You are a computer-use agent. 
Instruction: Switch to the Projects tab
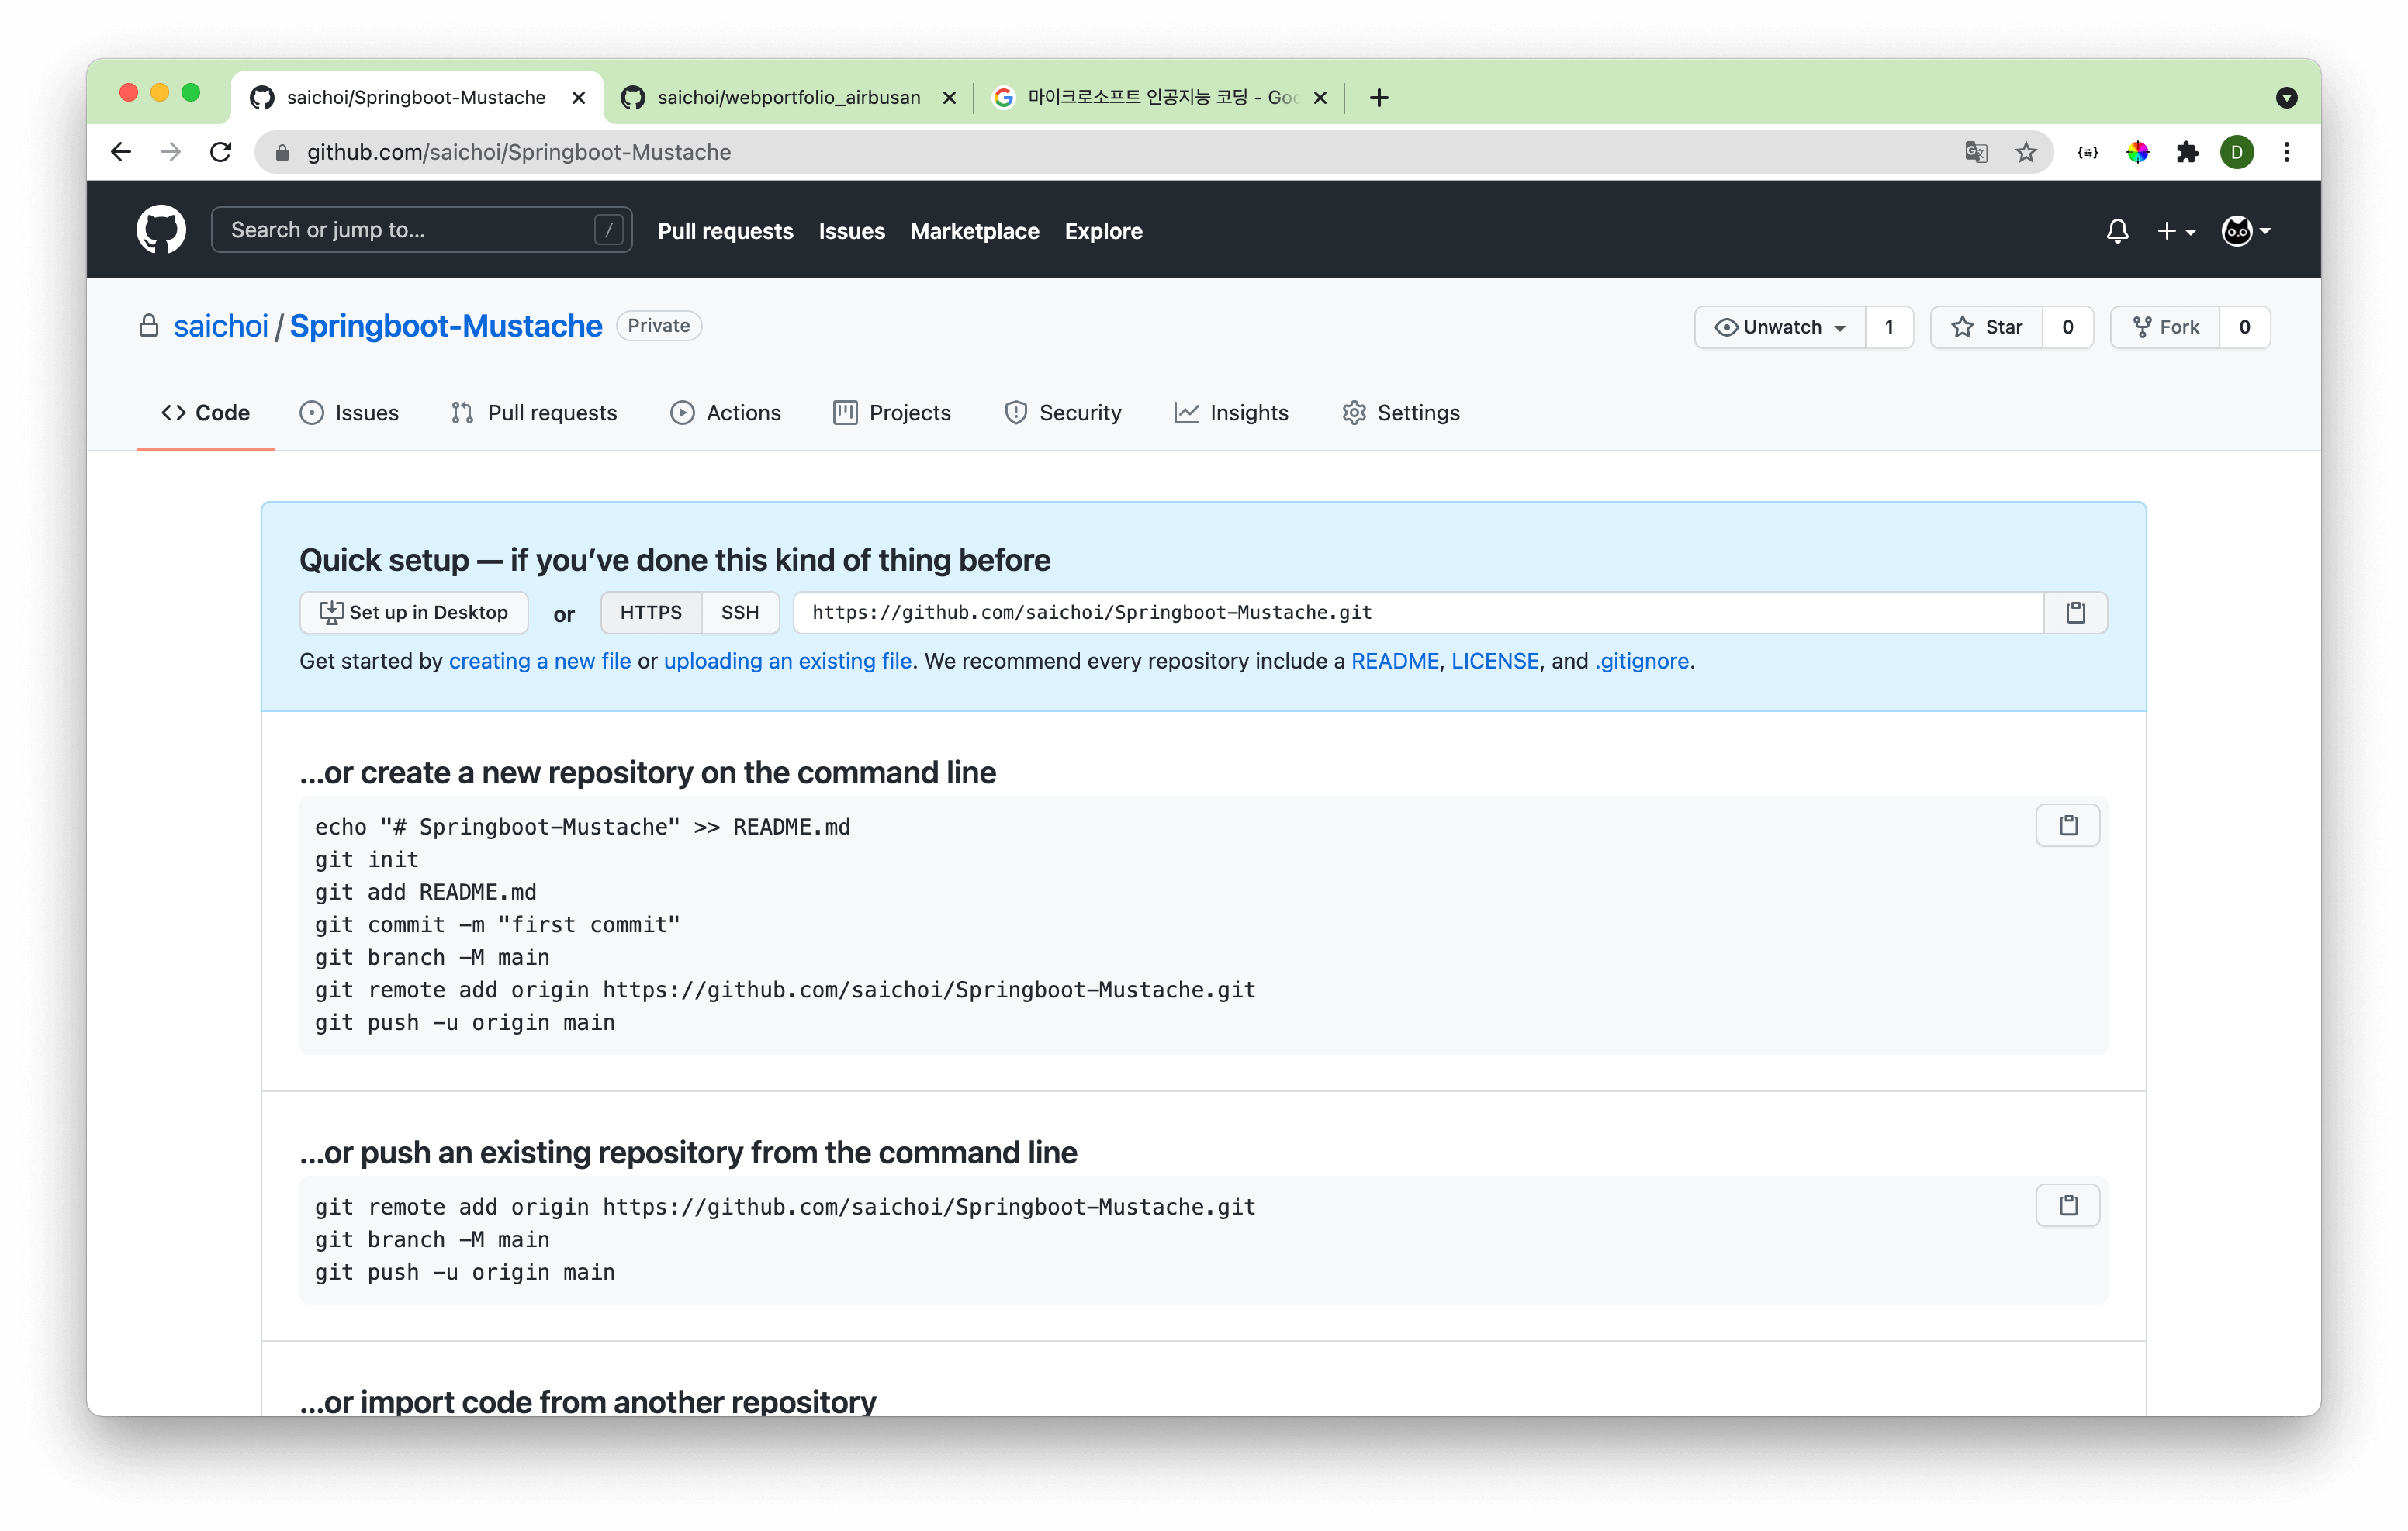(x=892, y=412)
